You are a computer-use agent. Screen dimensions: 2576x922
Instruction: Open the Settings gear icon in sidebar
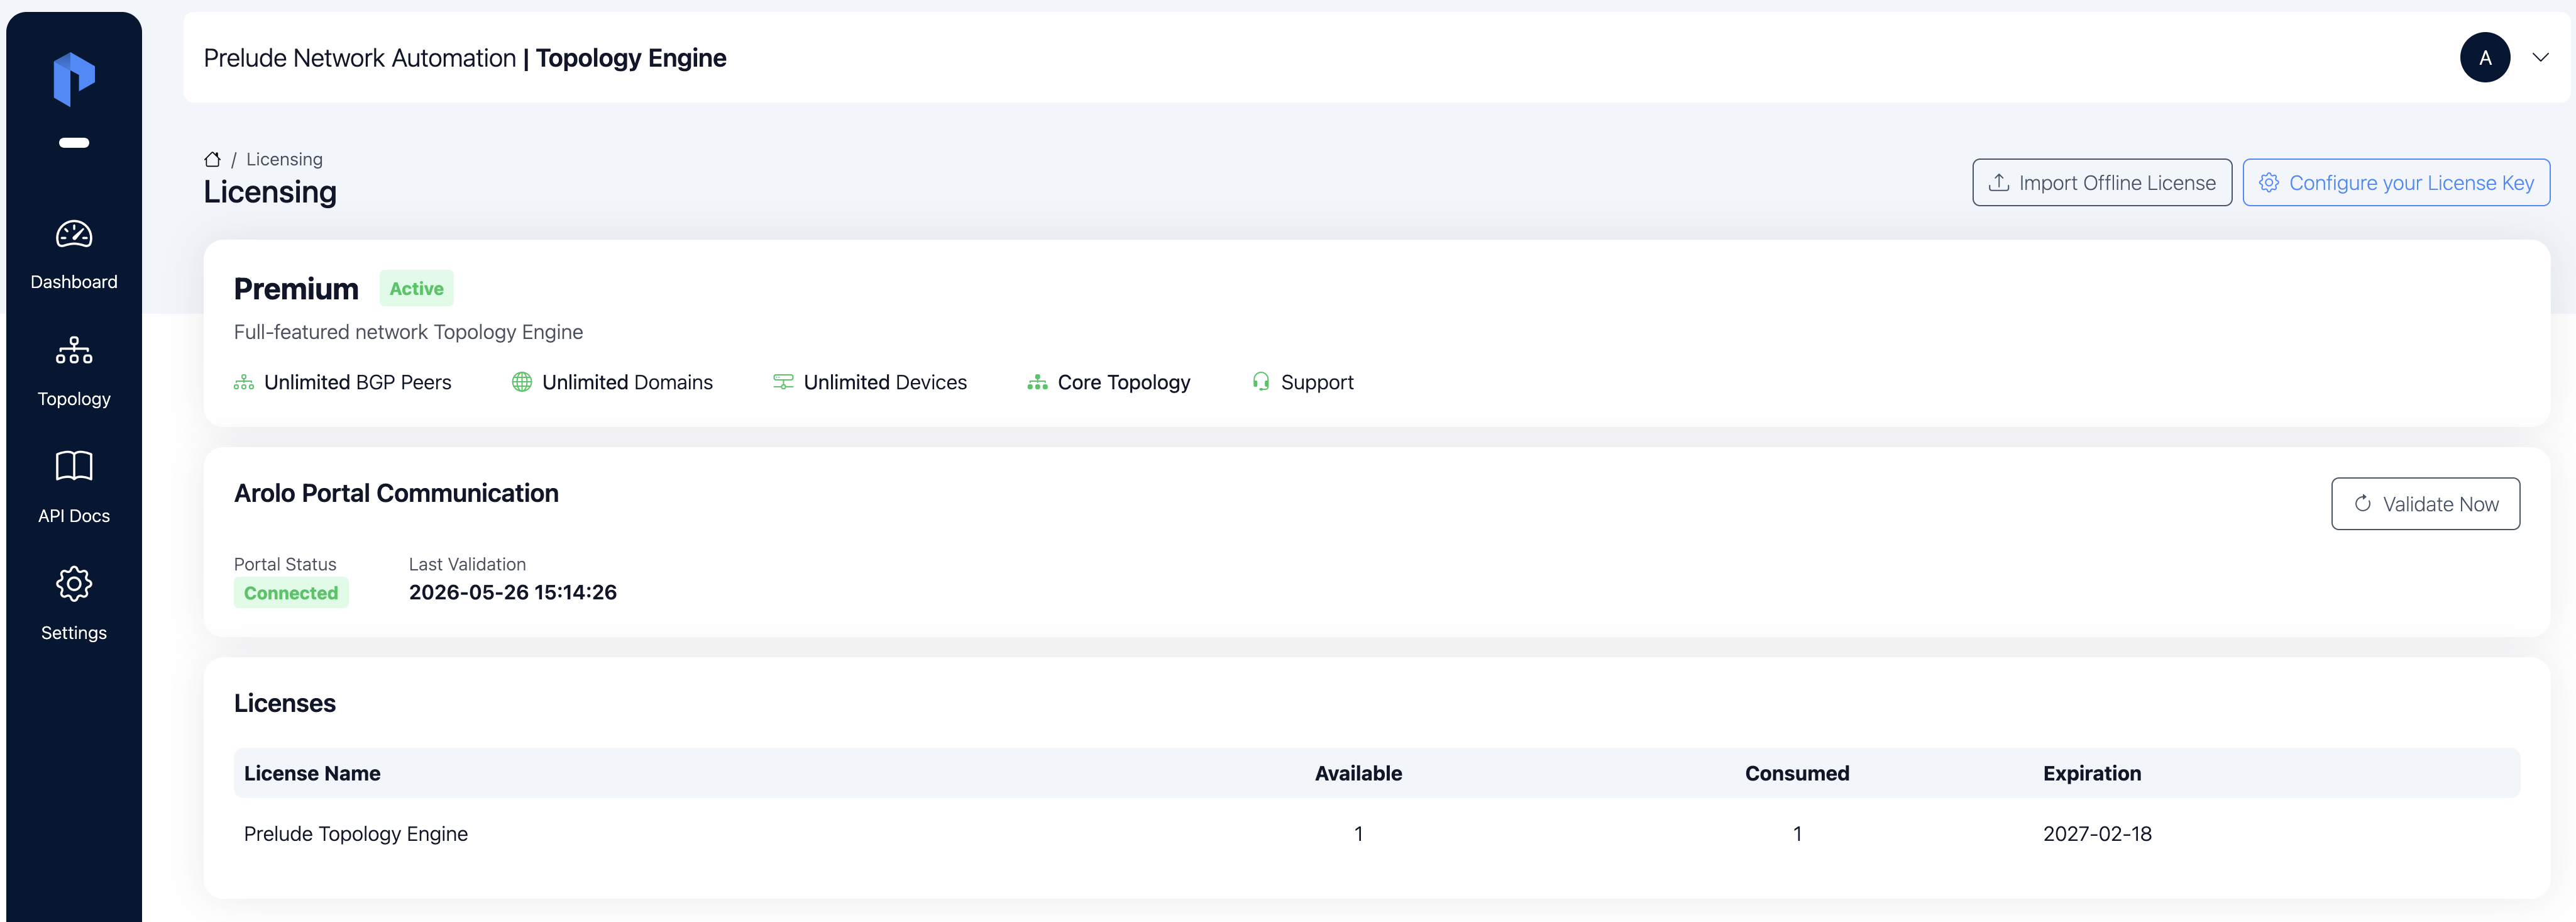click(x=74, y=584)
